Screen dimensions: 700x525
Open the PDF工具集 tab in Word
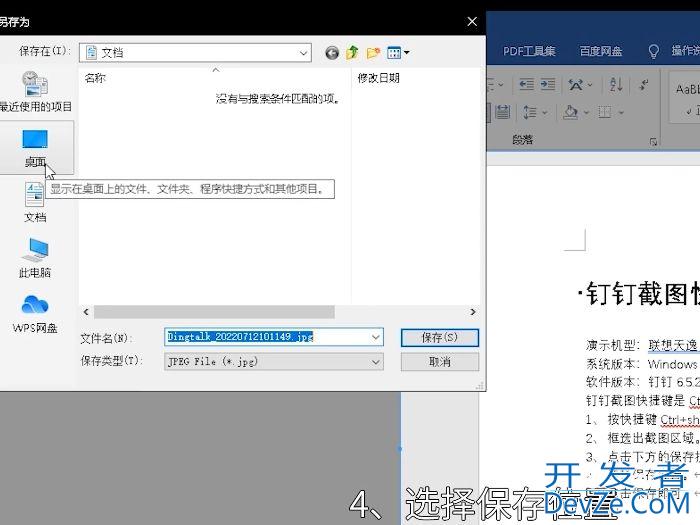coord(529,51)
